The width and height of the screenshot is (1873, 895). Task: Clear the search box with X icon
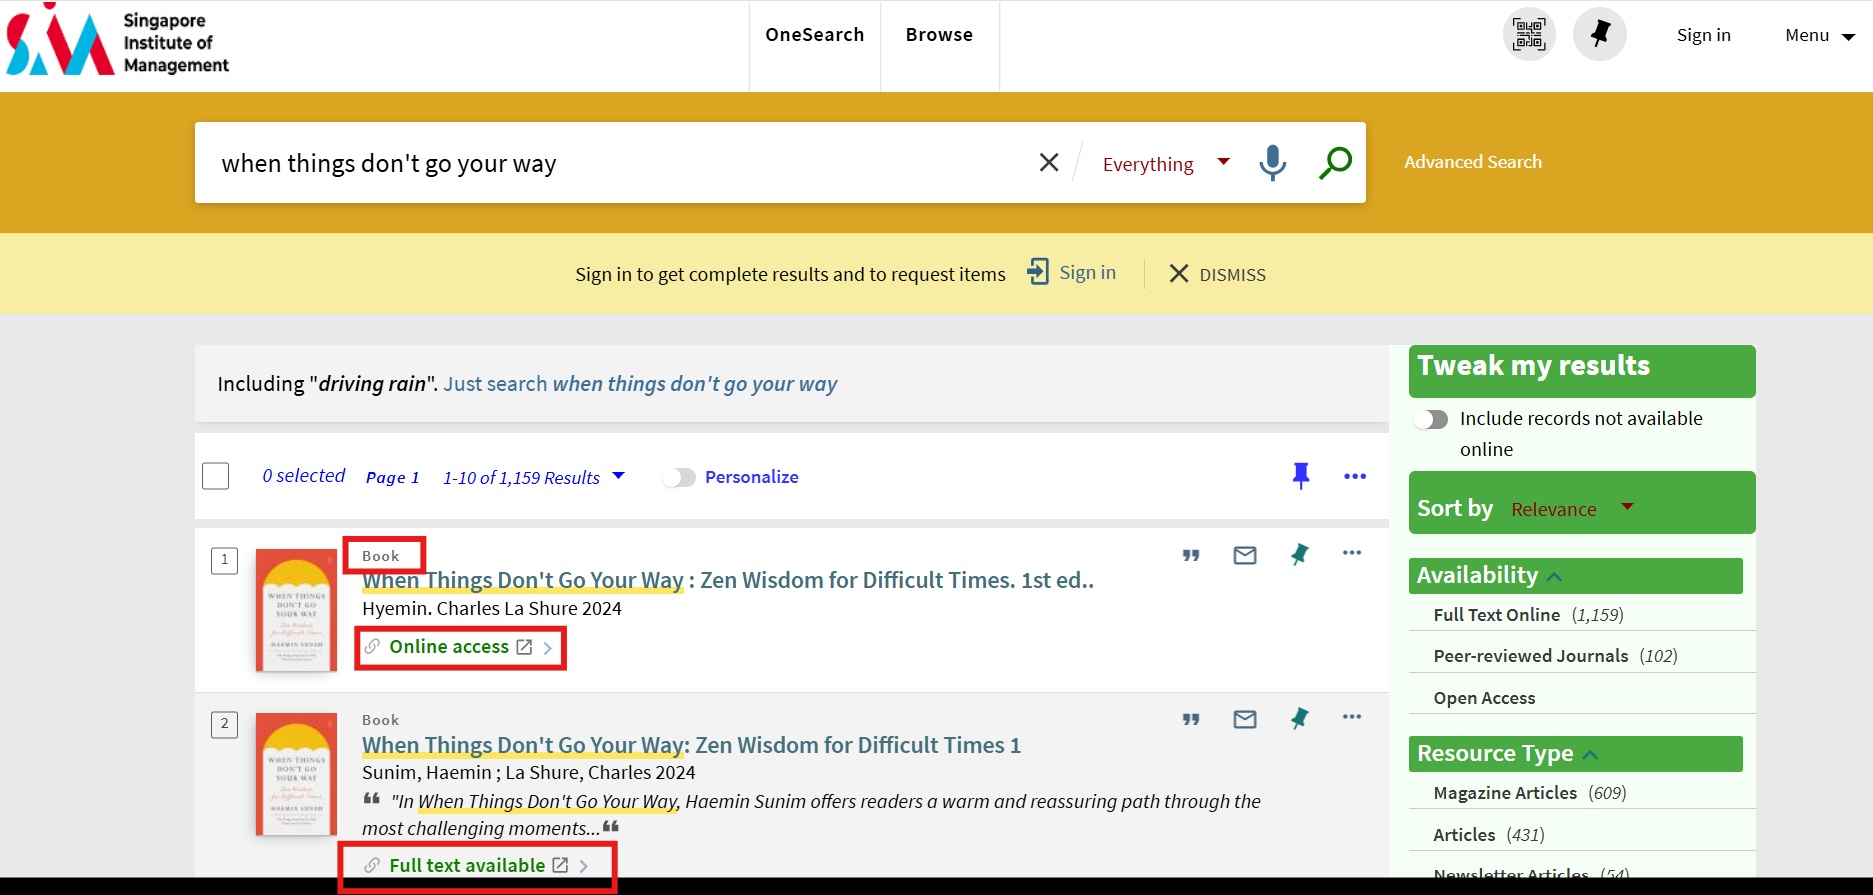pos(1049,162)
